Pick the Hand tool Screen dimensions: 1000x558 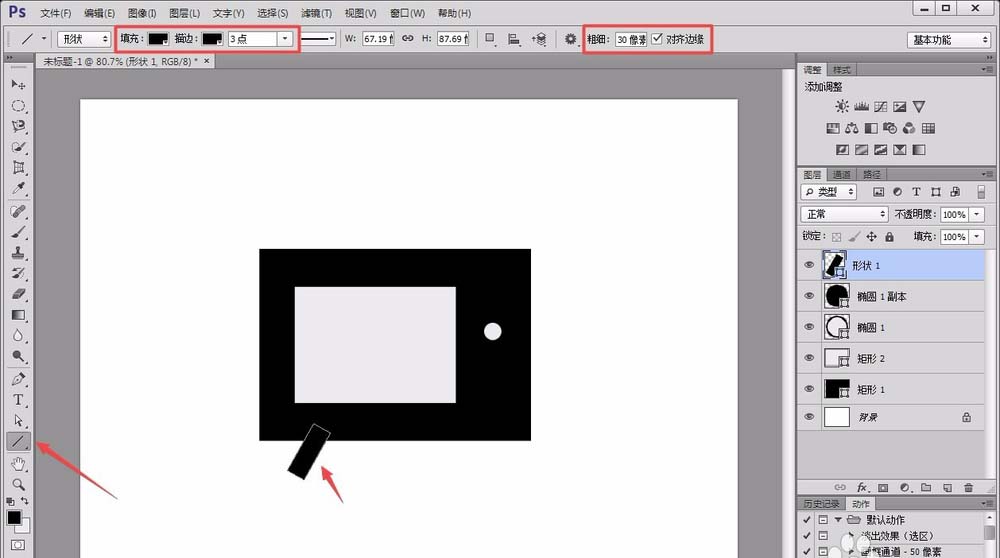click(x=18, y=463)
